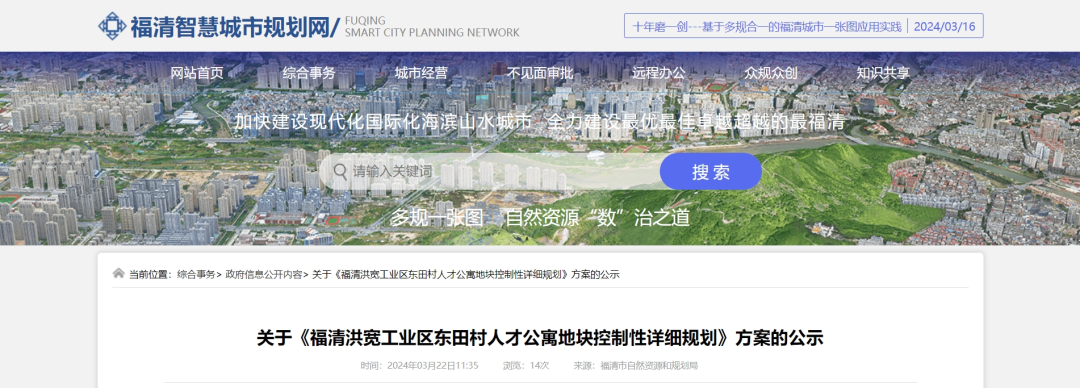Select the 众规众创 navigation item

tap(771, 73)
